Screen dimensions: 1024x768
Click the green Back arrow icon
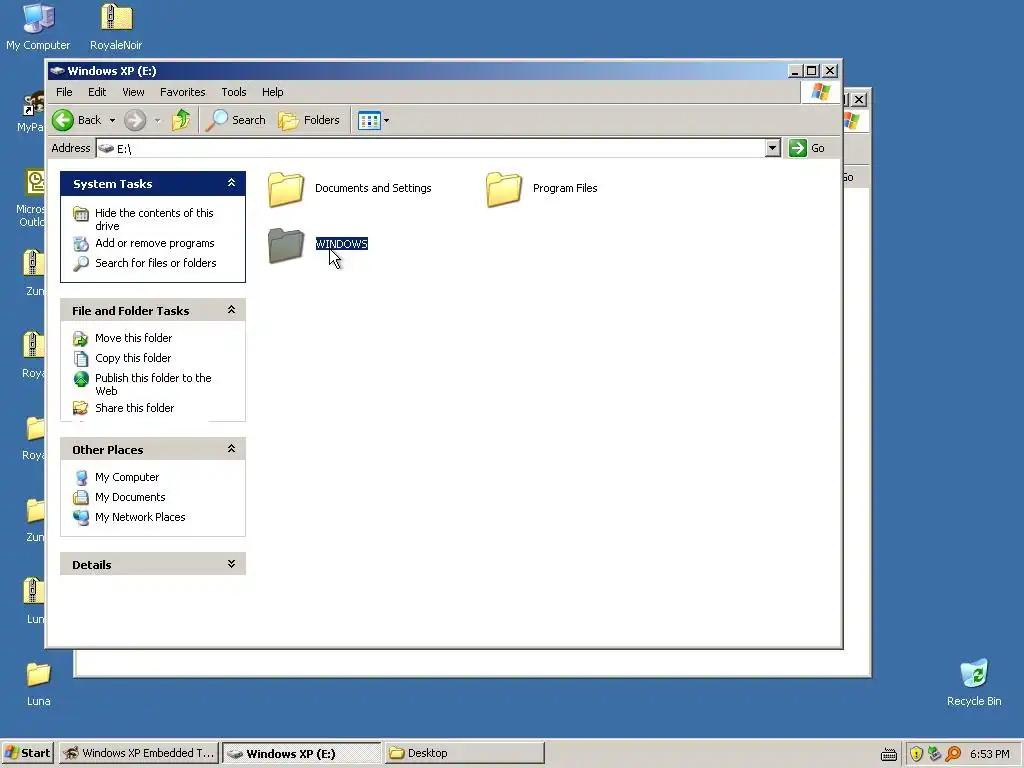click(63, 120)
